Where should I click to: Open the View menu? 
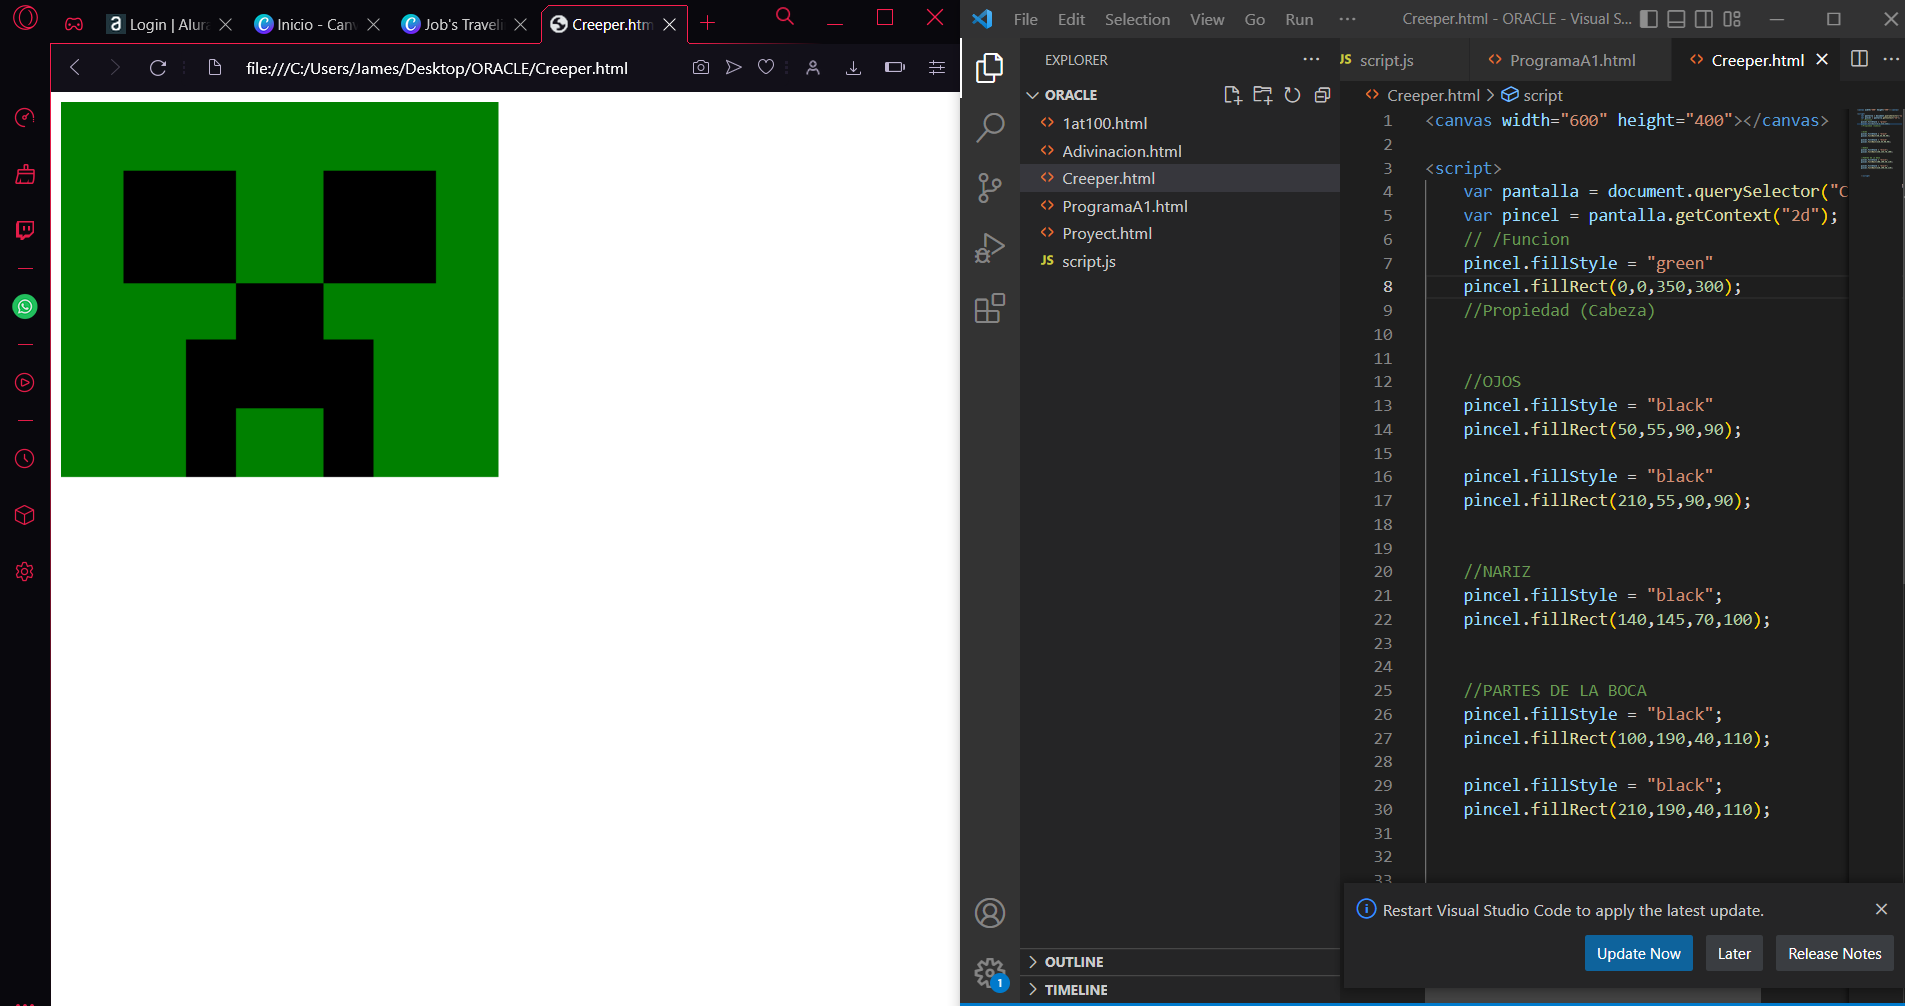pyautogui.click(x=1207, y=19)
